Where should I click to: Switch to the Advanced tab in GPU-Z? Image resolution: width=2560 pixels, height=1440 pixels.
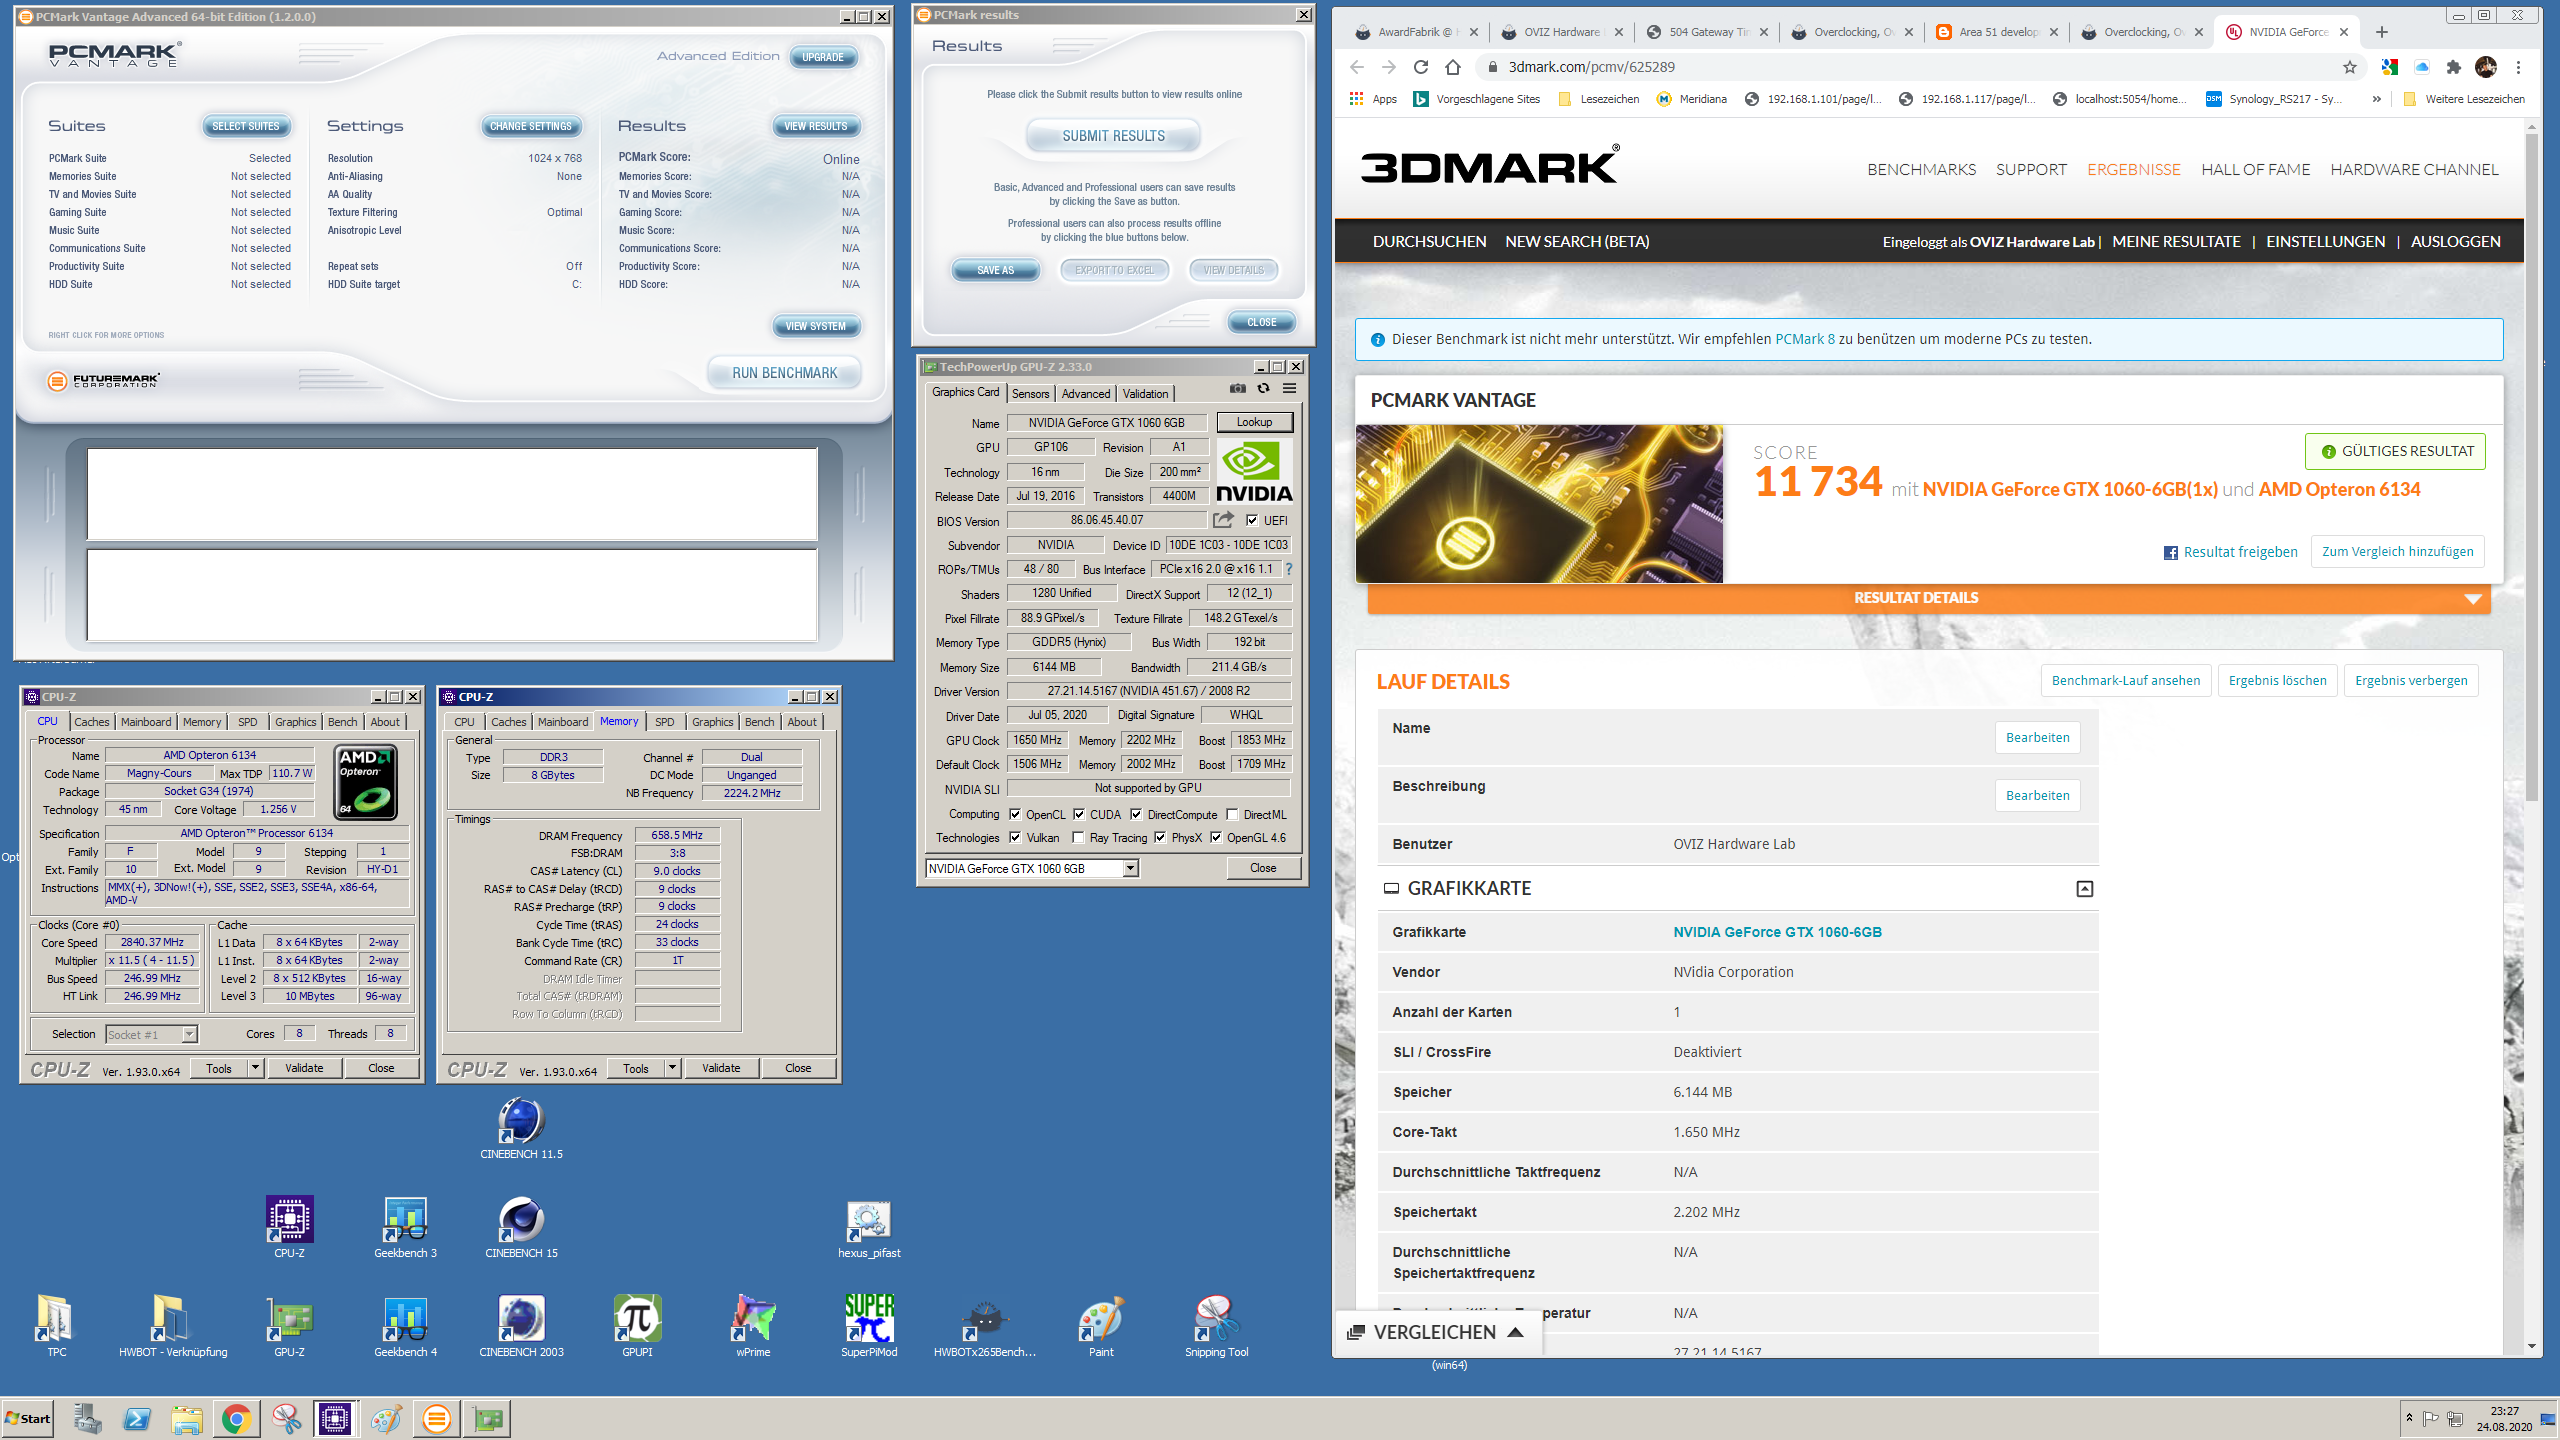(x=1086, y=393)
